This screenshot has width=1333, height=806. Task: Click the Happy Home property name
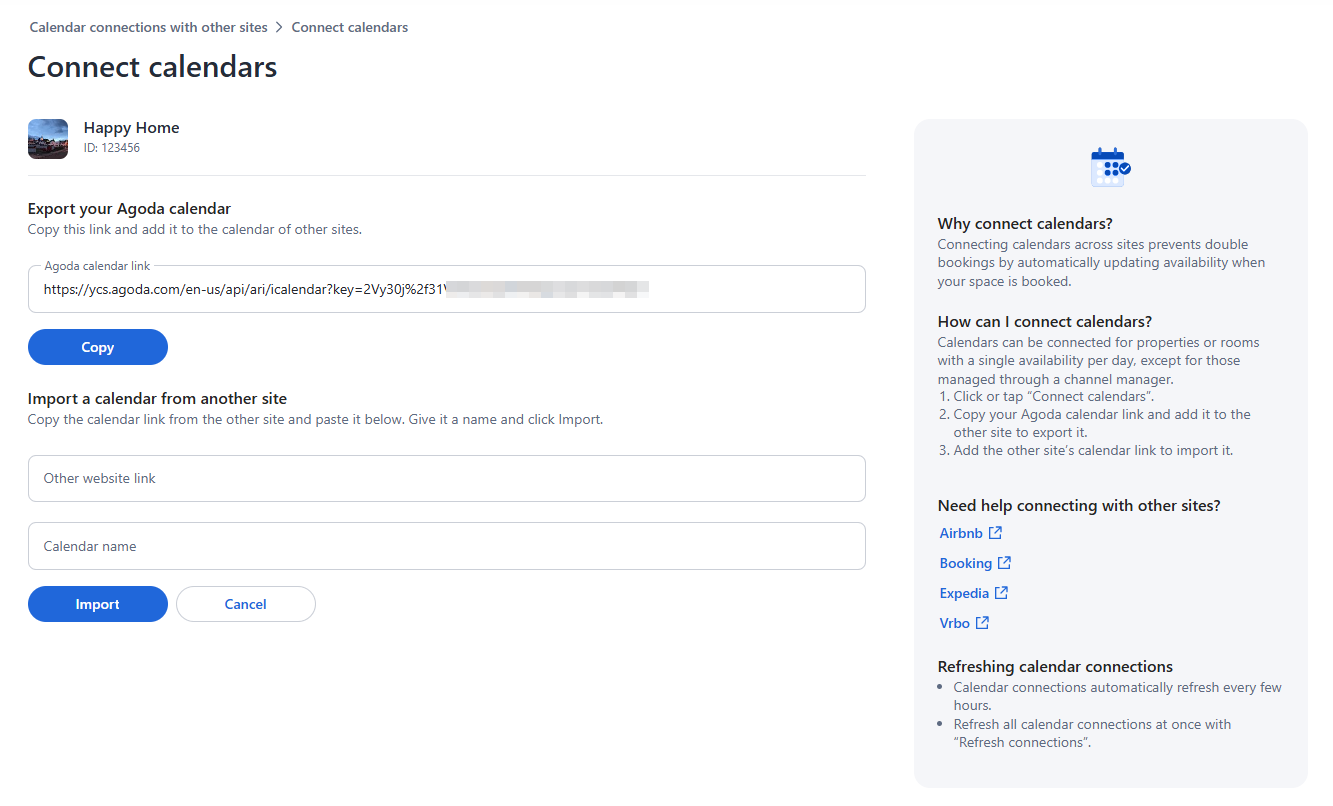pos(131,128)
